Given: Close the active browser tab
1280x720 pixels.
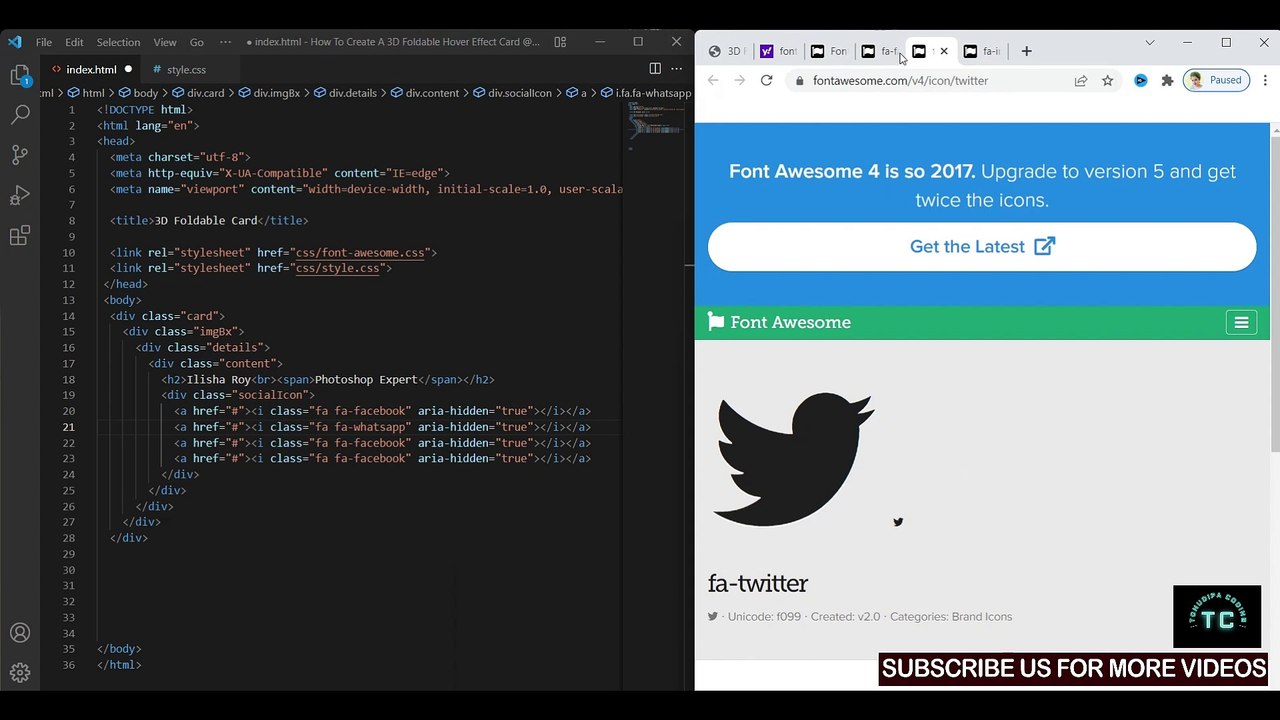Looking at the screenshot, I should coord(943,51).
